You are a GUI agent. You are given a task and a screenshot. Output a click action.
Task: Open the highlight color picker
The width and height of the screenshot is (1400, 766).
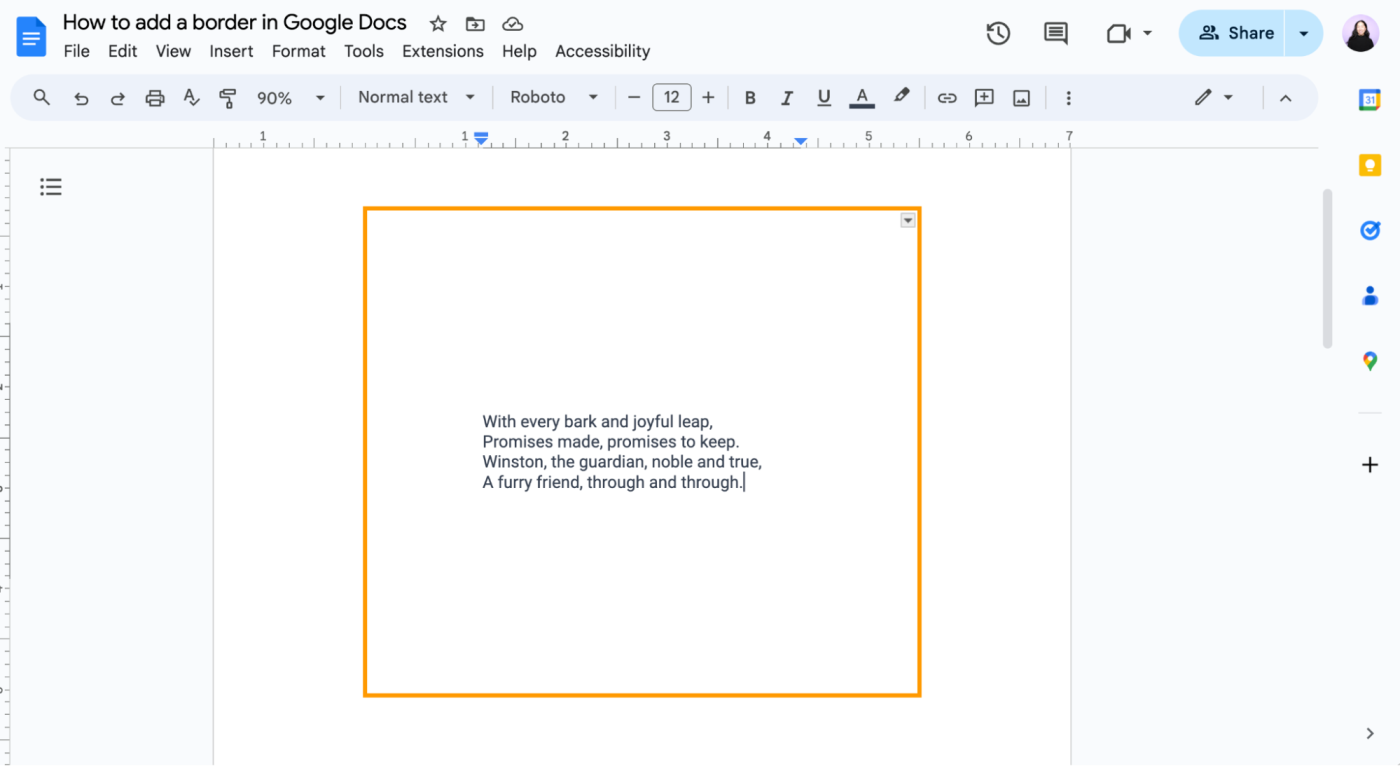901,97
